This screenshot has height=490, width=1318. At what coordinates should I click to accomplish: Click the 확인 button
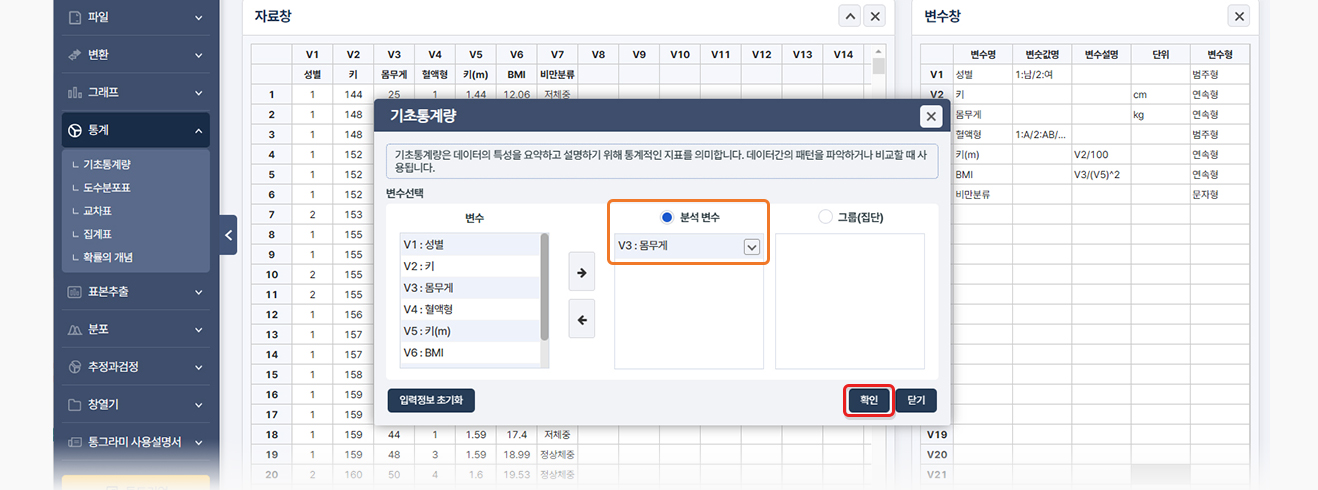[x=868, y=400]
